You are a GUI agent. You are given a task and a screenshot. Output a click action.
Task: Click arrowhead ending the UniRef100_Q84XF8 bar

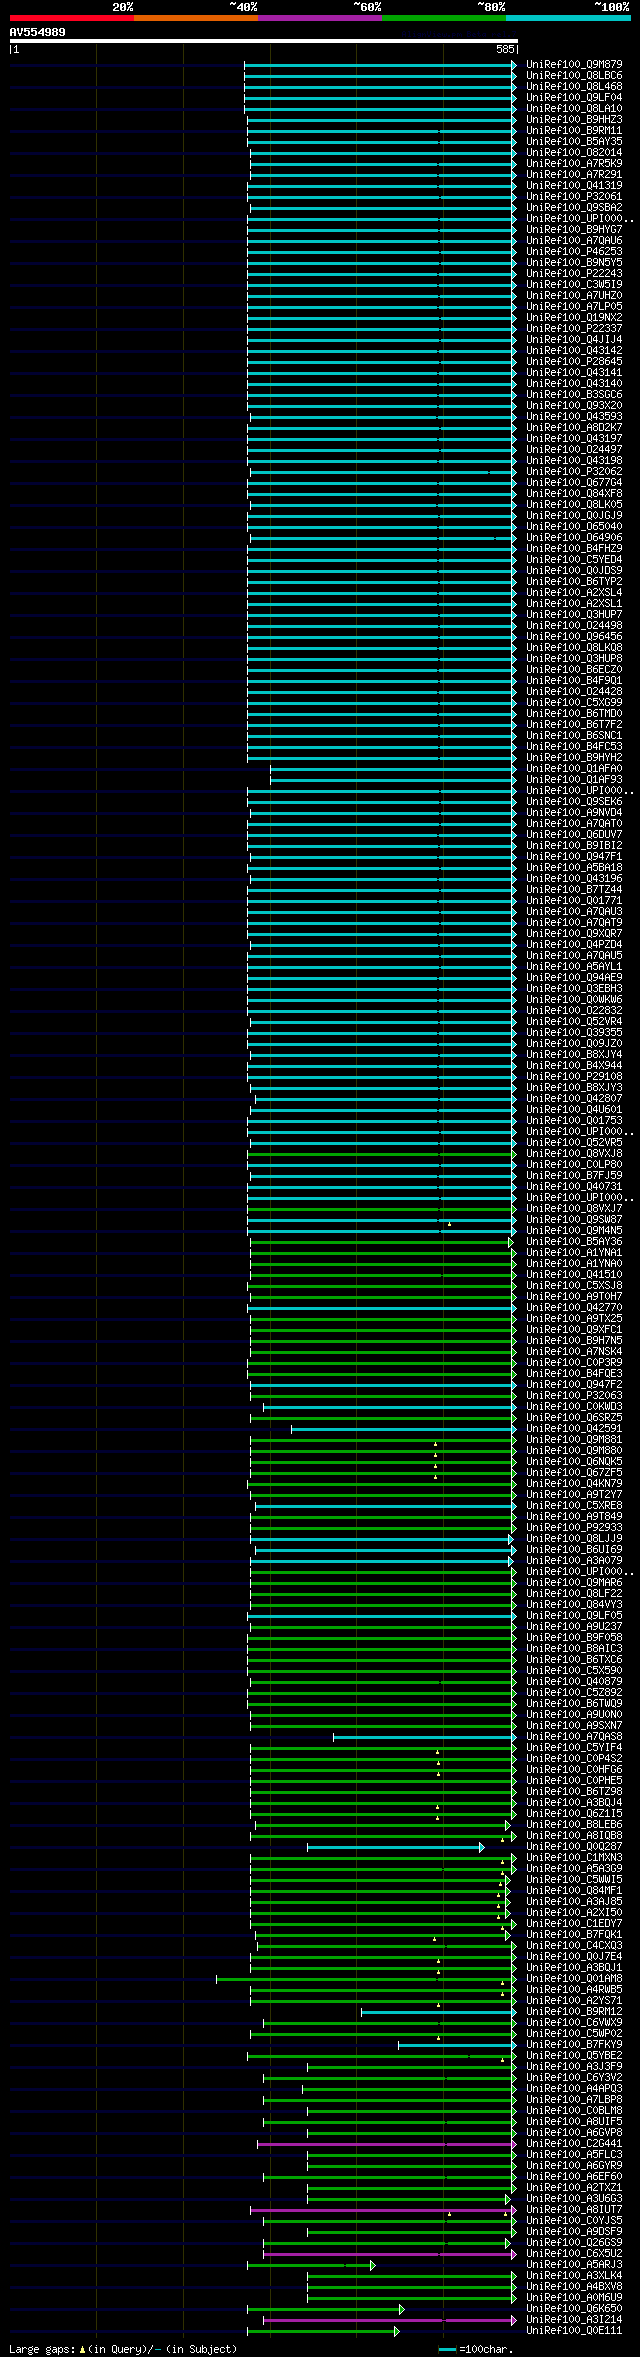[x=514, y=494]
